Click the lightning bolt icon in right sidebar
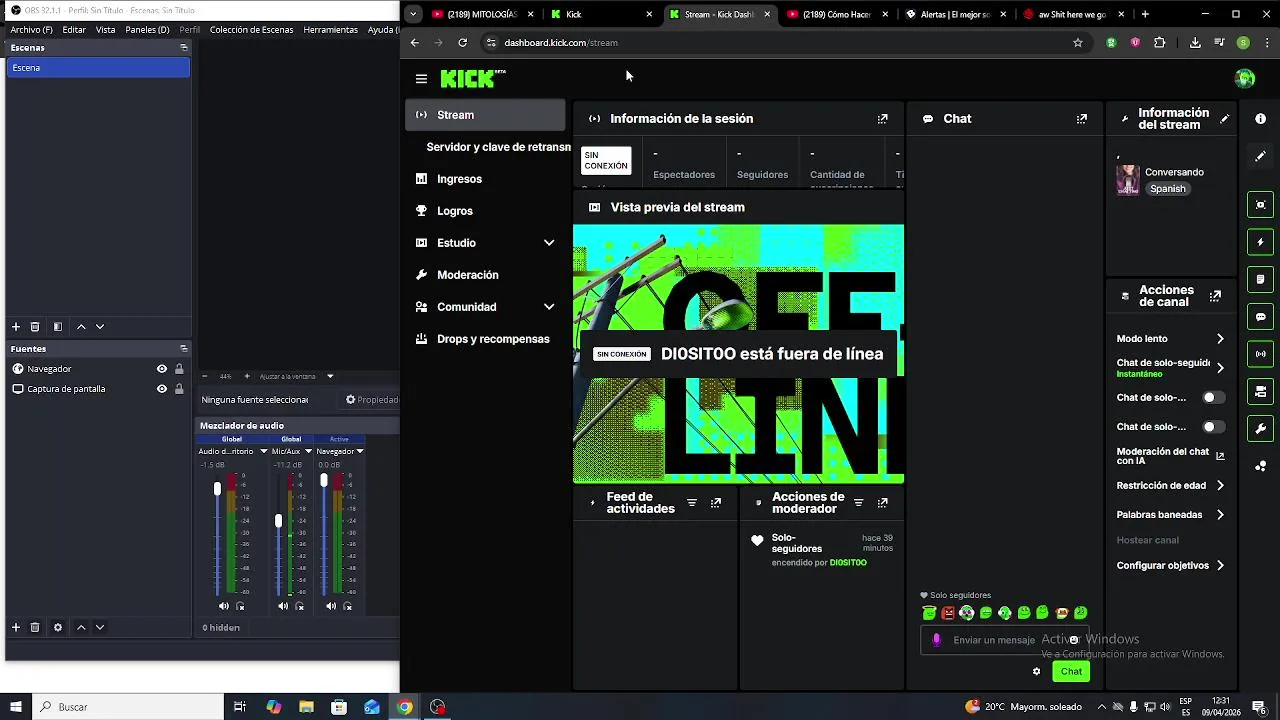 click(x=1260, y=242)
